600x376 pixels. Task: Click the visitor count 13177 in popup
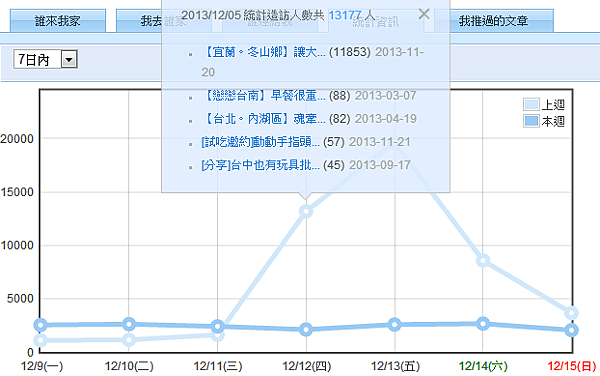coord(345,15)
